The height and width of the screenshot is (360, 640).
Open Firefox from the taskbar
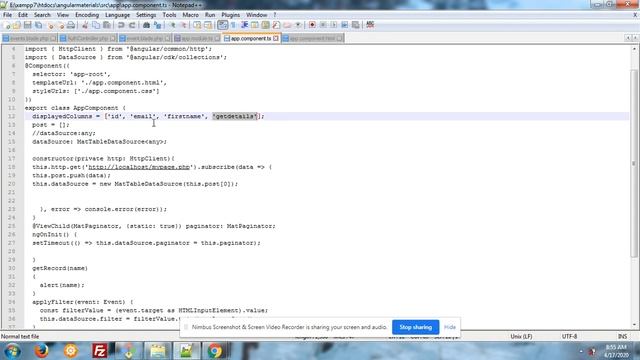coord(41,351)
